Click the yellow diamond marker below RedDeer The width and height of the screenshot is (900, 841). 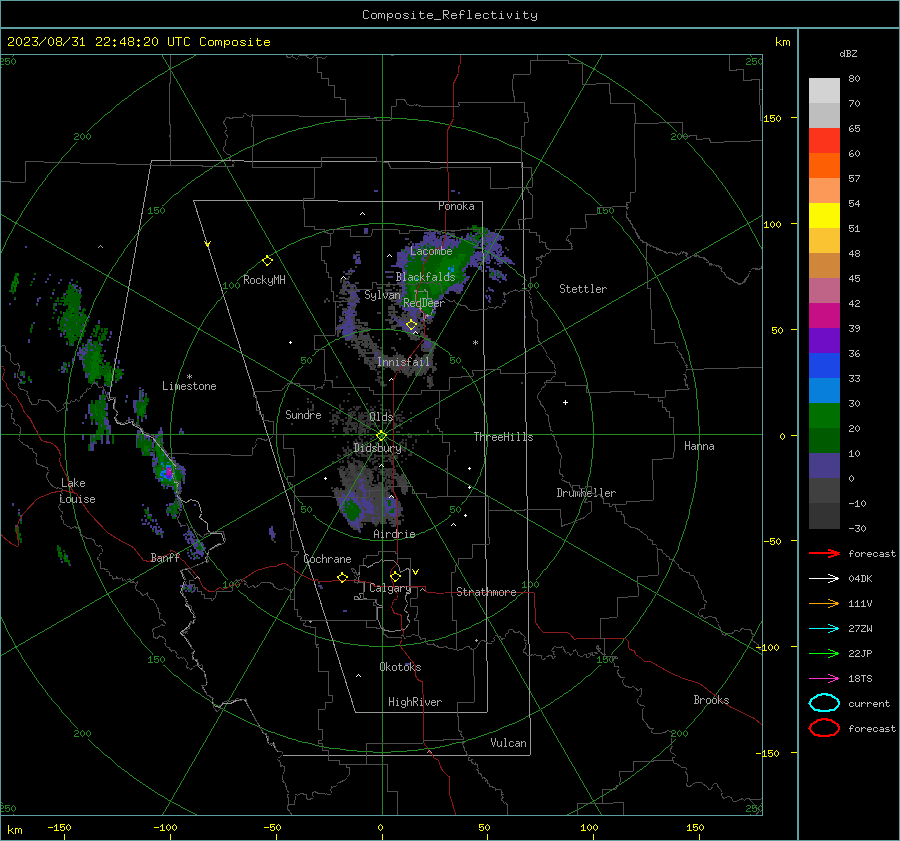(411, 325)
